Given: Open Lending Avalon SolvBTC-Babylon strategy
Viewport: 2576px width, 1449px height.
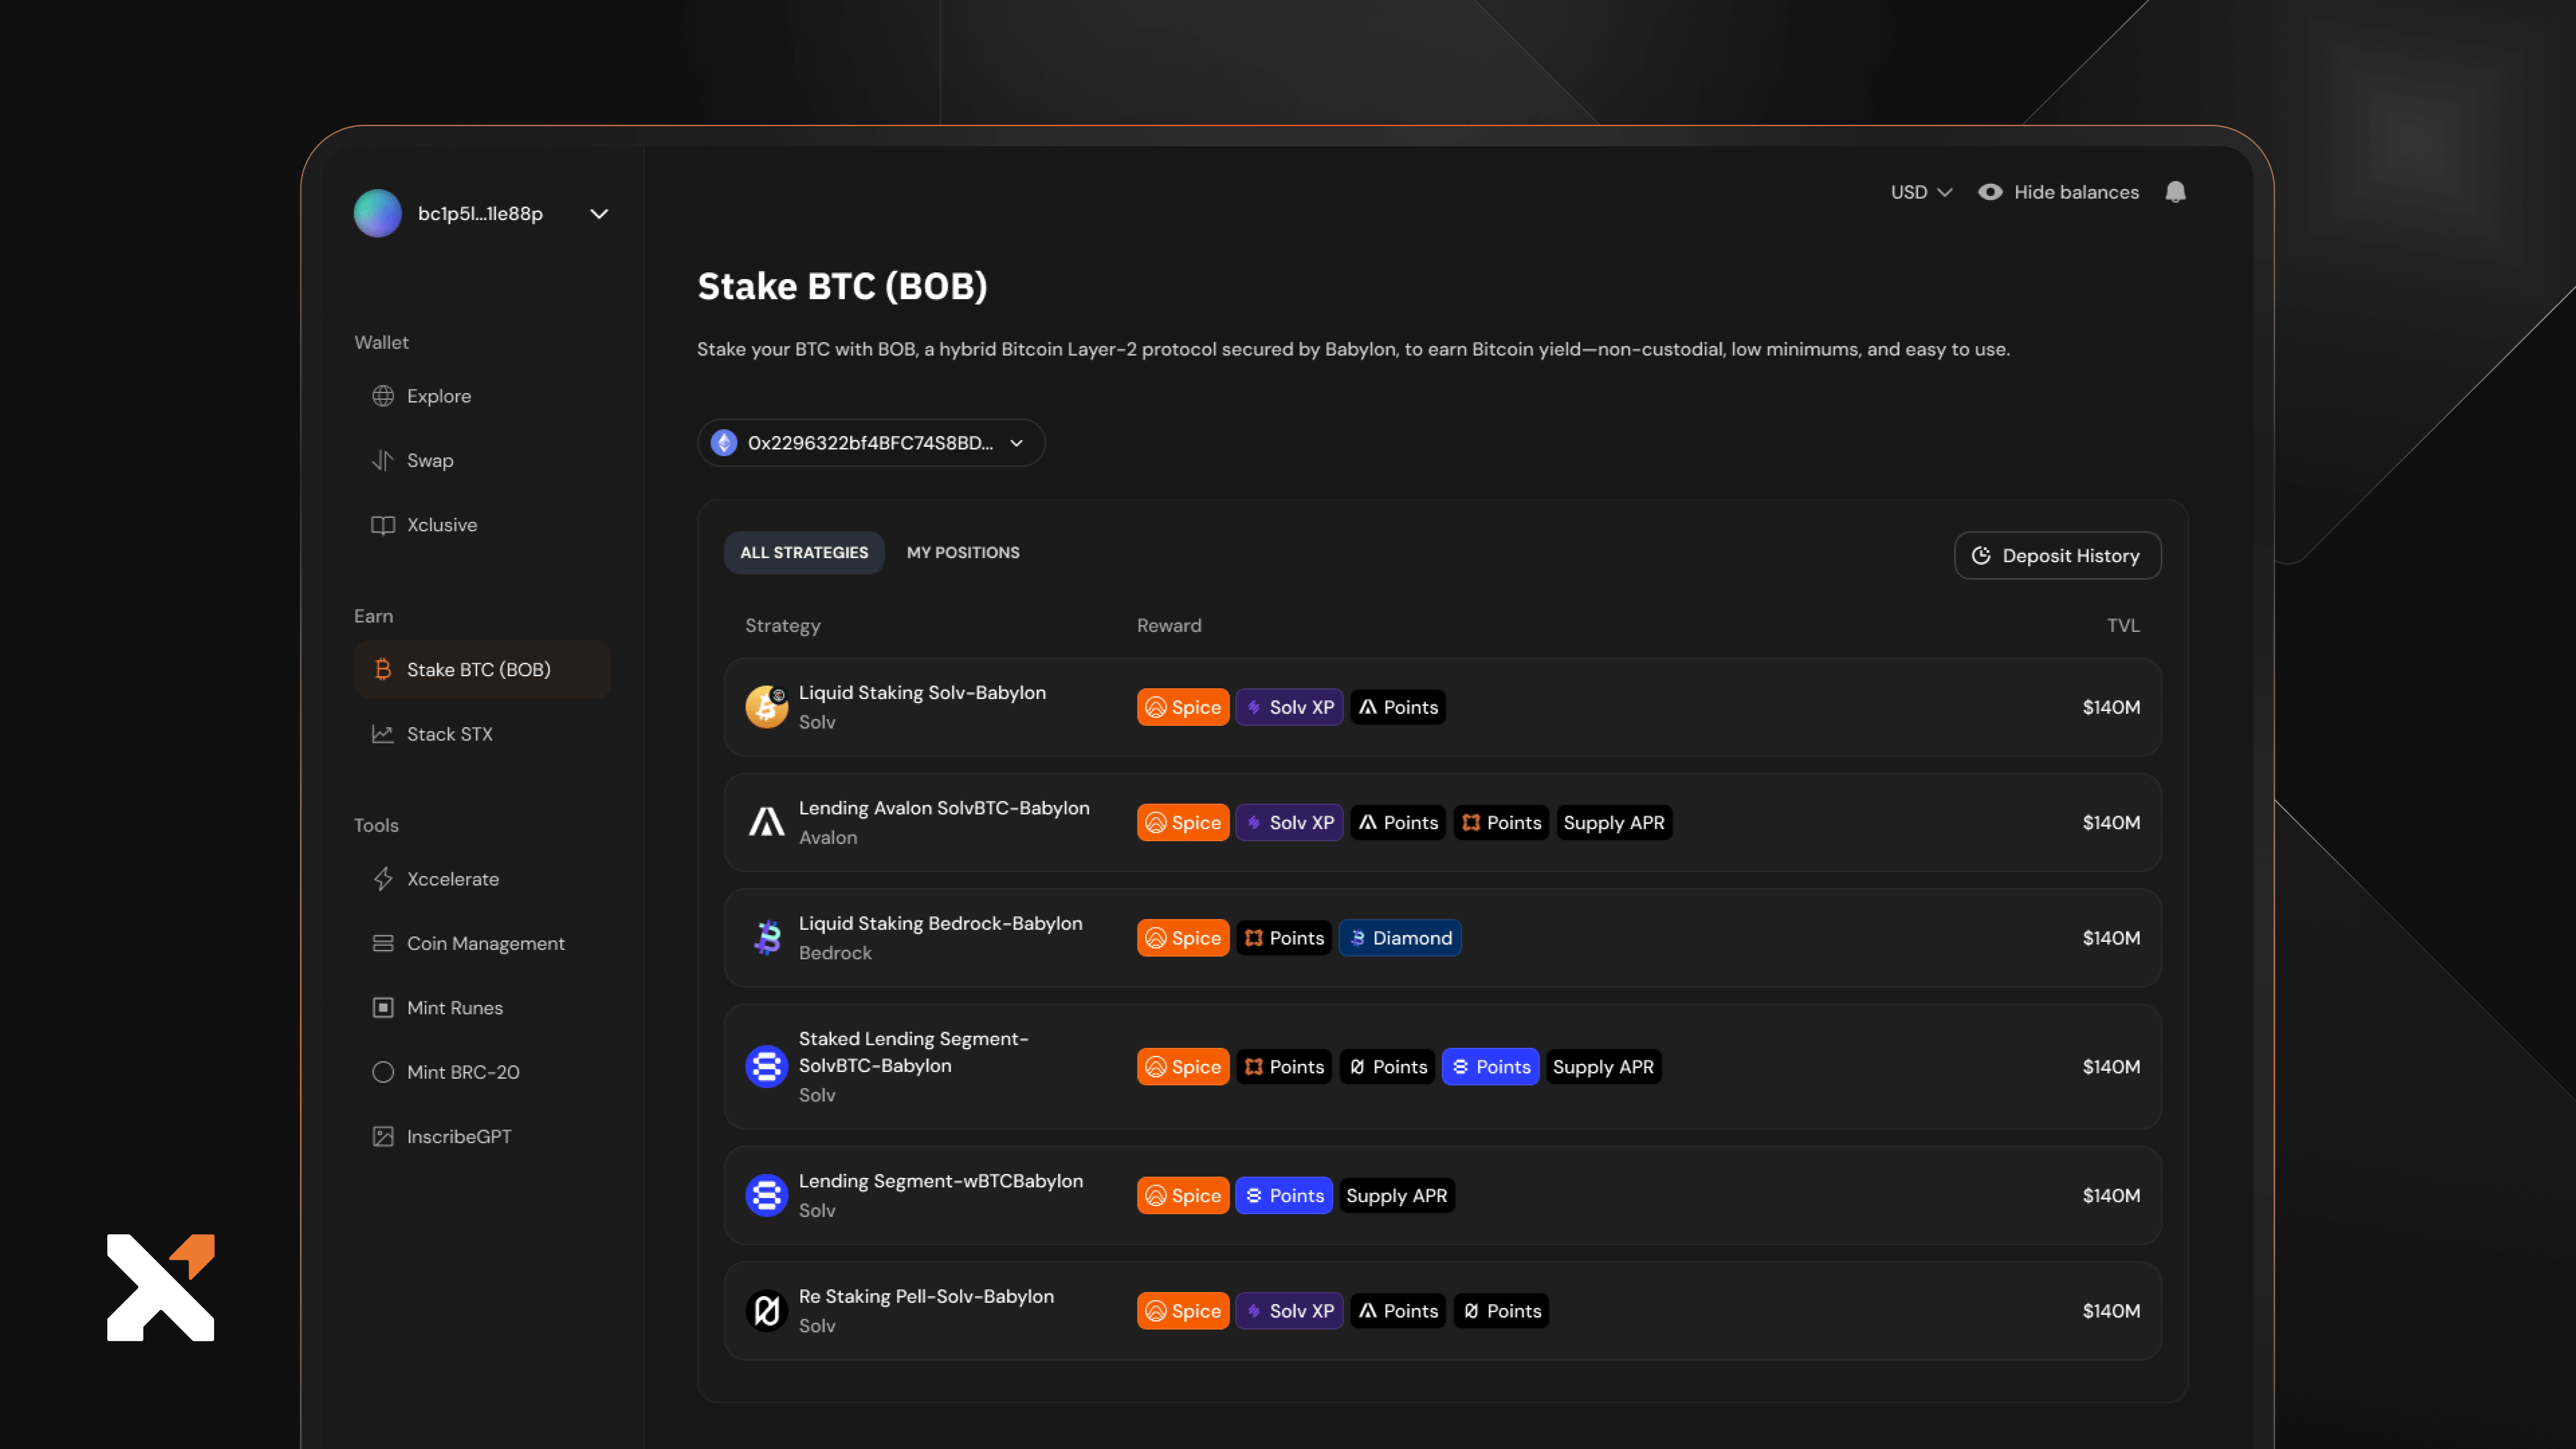Looking at the screenshot, I should tap(1442, 823).
